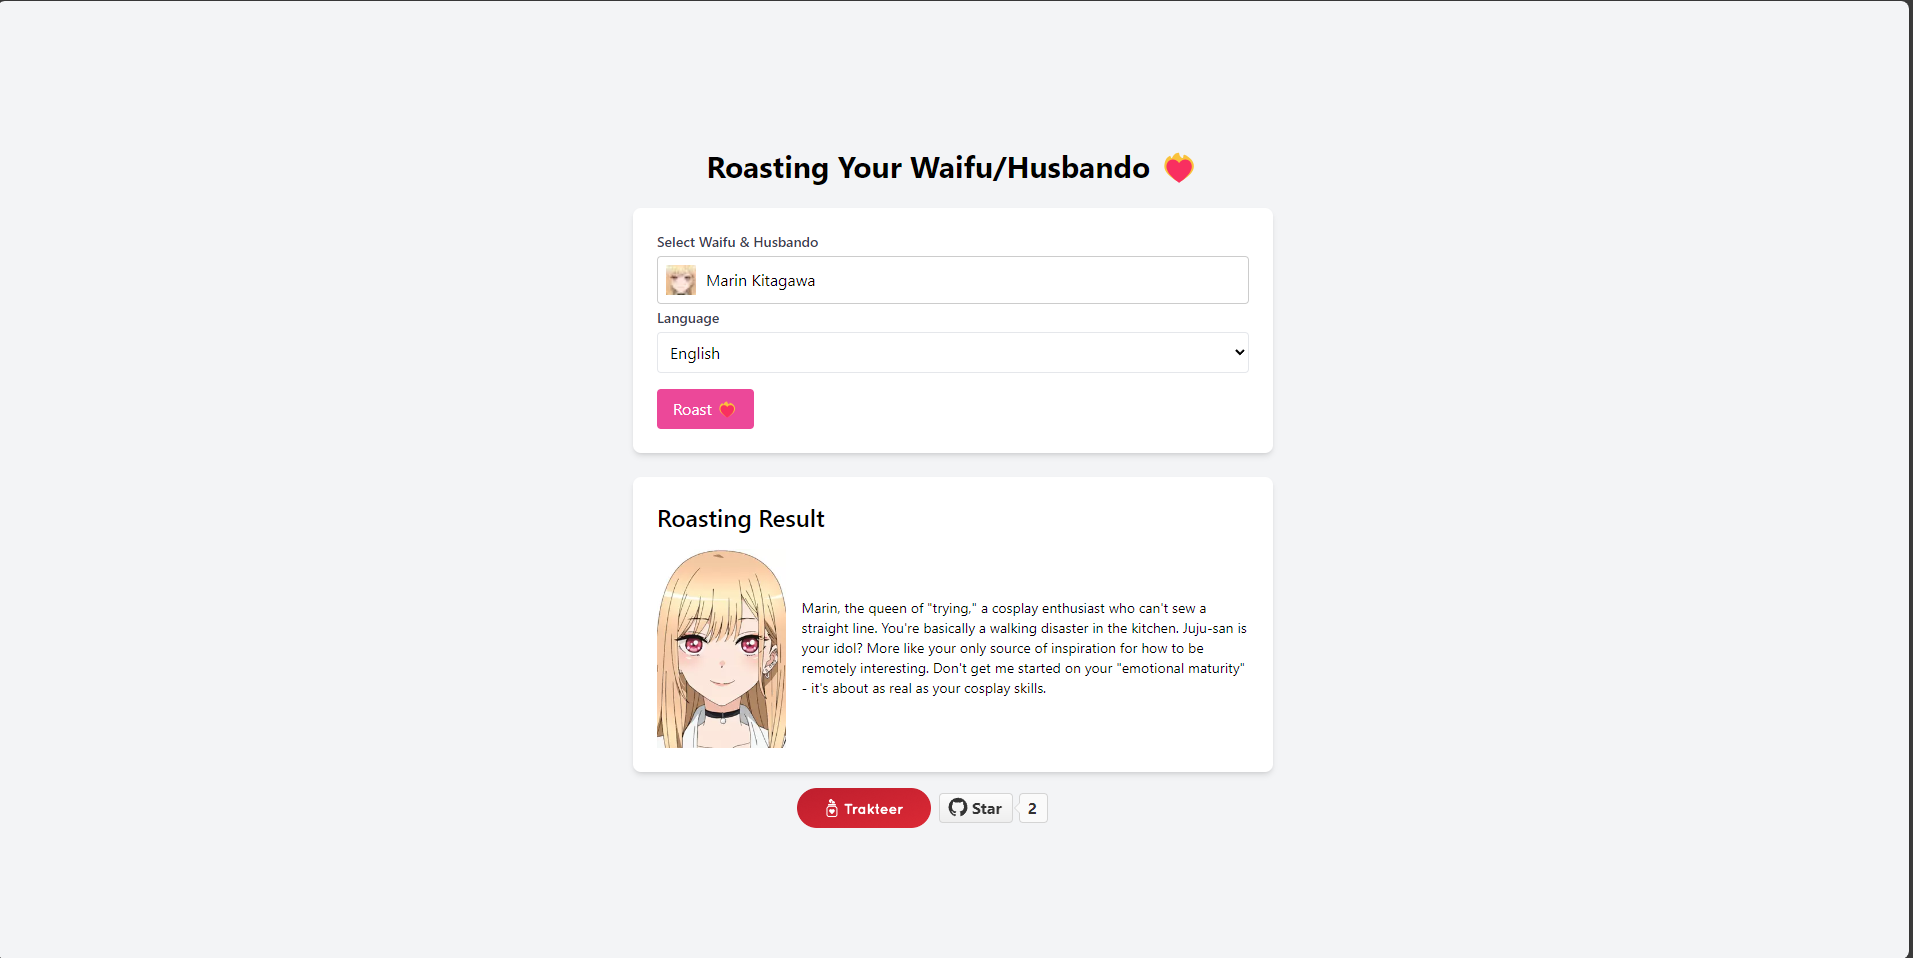Click the small Marin avatar in the select field
The image size is (1913, 958).
click(681, 280)
